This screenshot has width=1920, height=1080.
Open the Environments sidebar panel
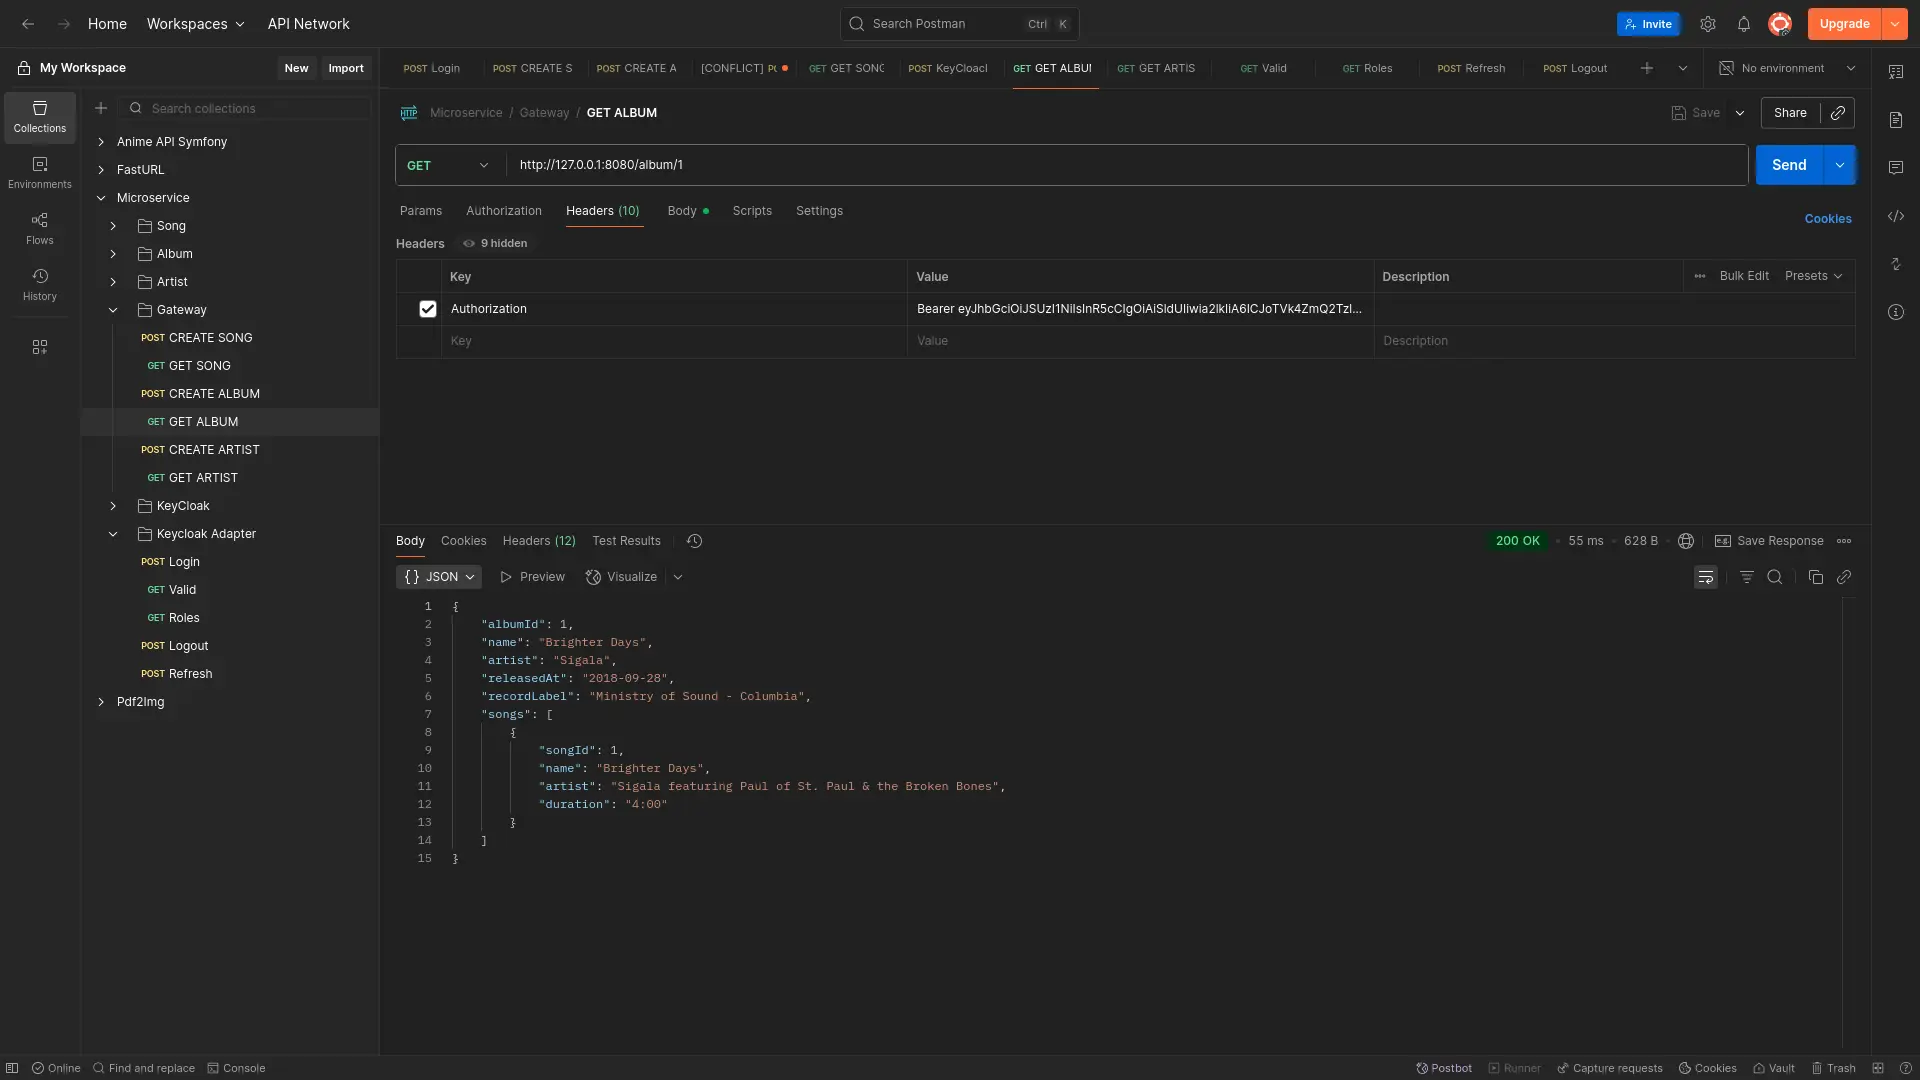[40, 173]
